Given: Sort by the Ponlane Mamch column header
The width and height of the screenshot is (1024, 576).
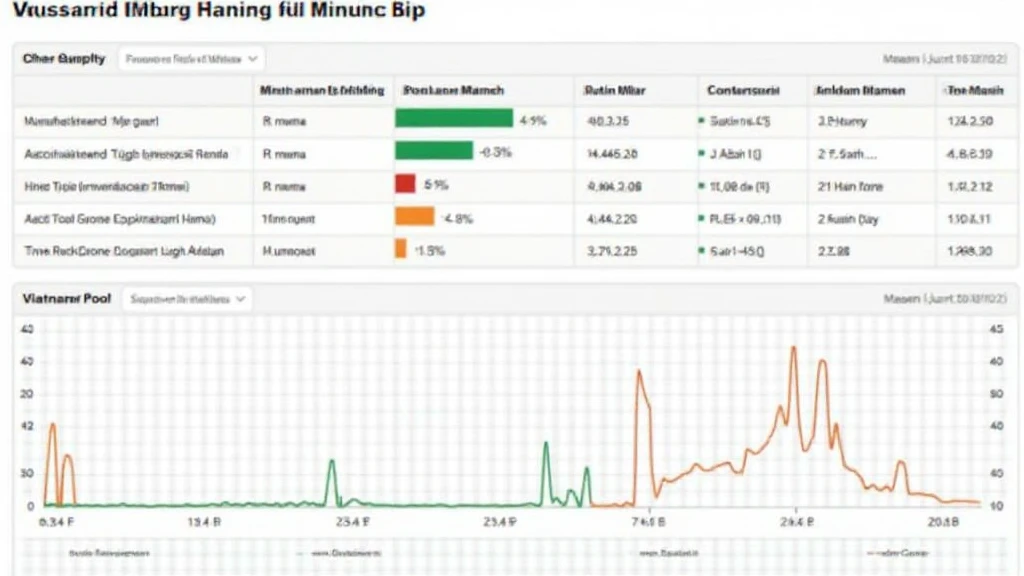Looking at the screenshot, I should pyautogui.click(x=453, y=90).
